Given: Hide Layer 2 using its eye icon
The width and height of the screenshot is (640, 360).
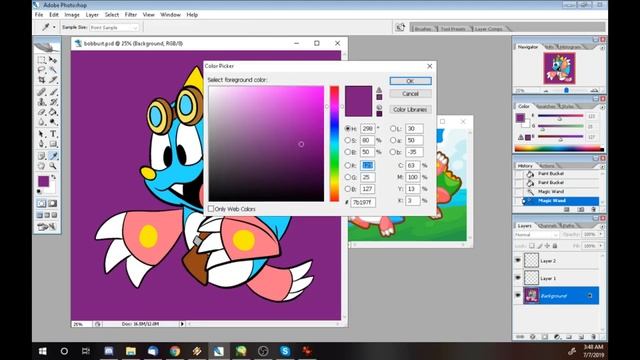Looking at the screenshot, I should click(518, 260).
